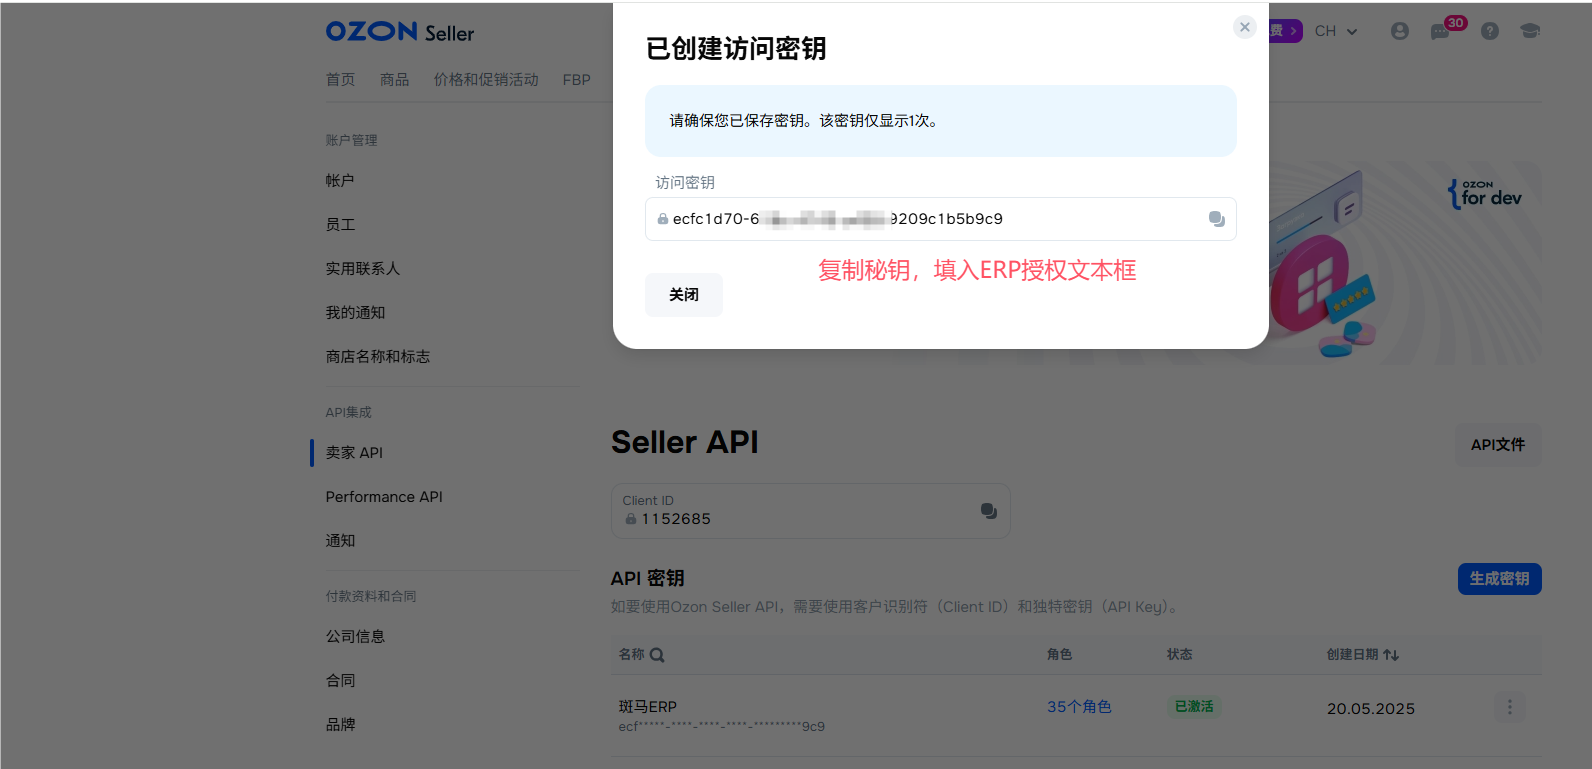Click the Ozon for dev banner logo
This screenshot has width=1592, height=769.
[1485, 193]
